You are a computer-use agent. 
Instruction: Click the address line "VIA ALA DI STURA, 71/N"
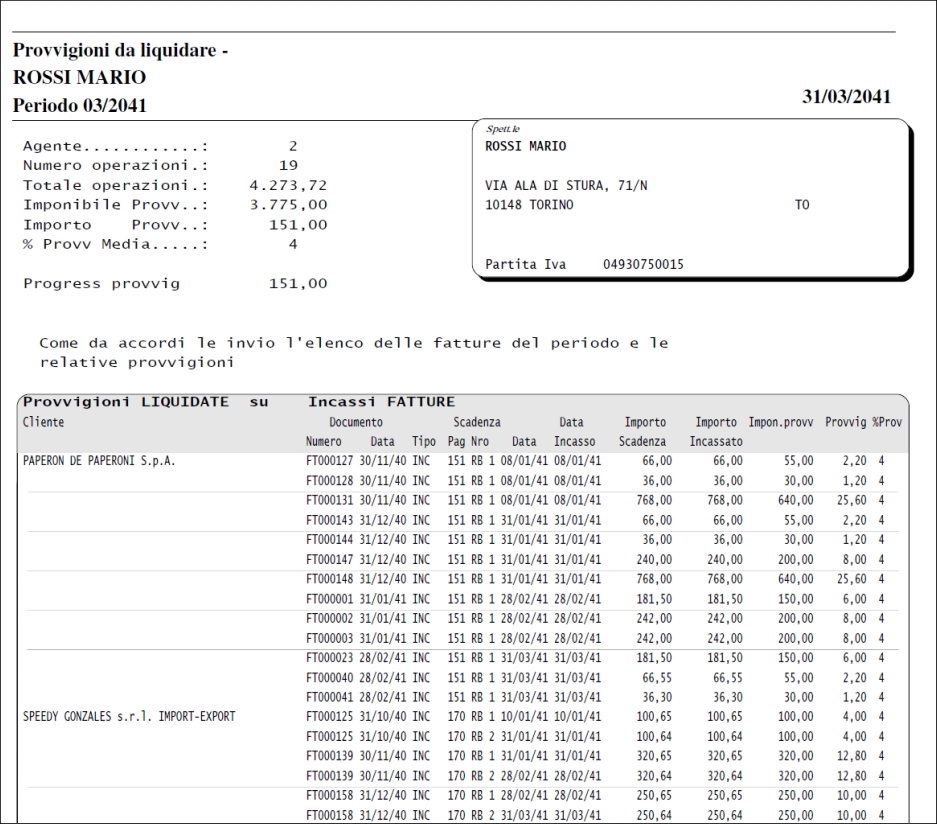tap(566, 186)
